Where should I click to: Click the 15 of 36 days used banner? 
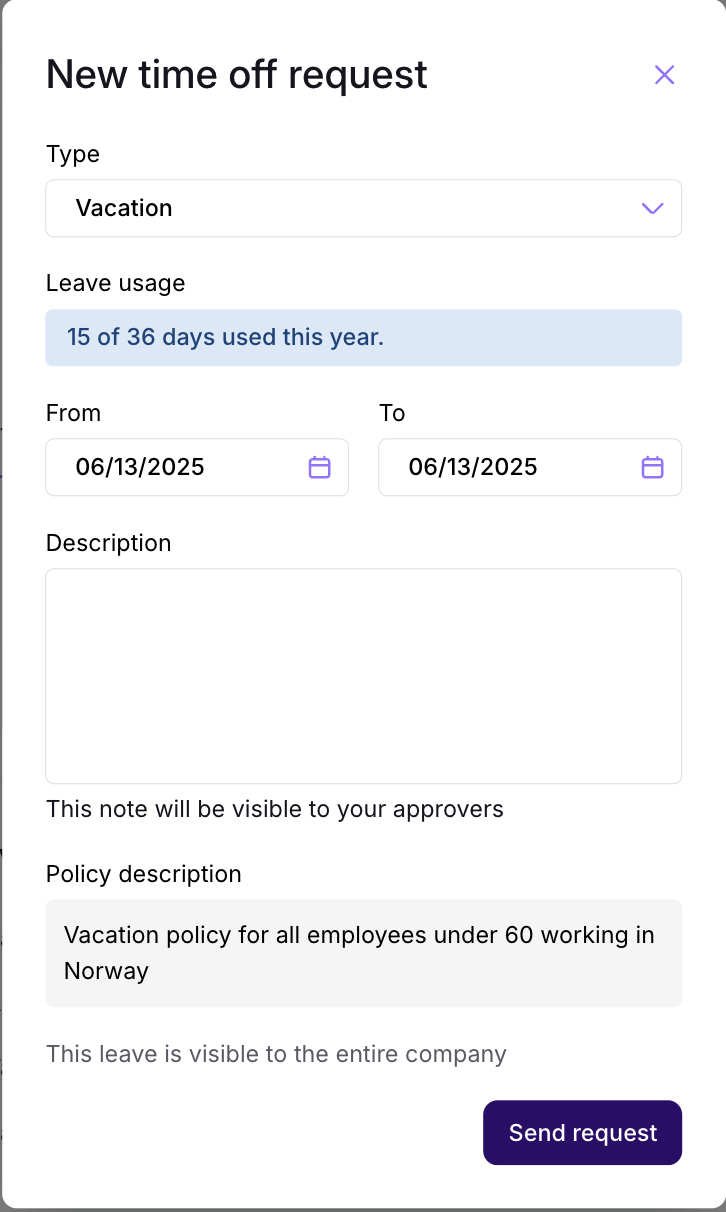pos(363,337)
